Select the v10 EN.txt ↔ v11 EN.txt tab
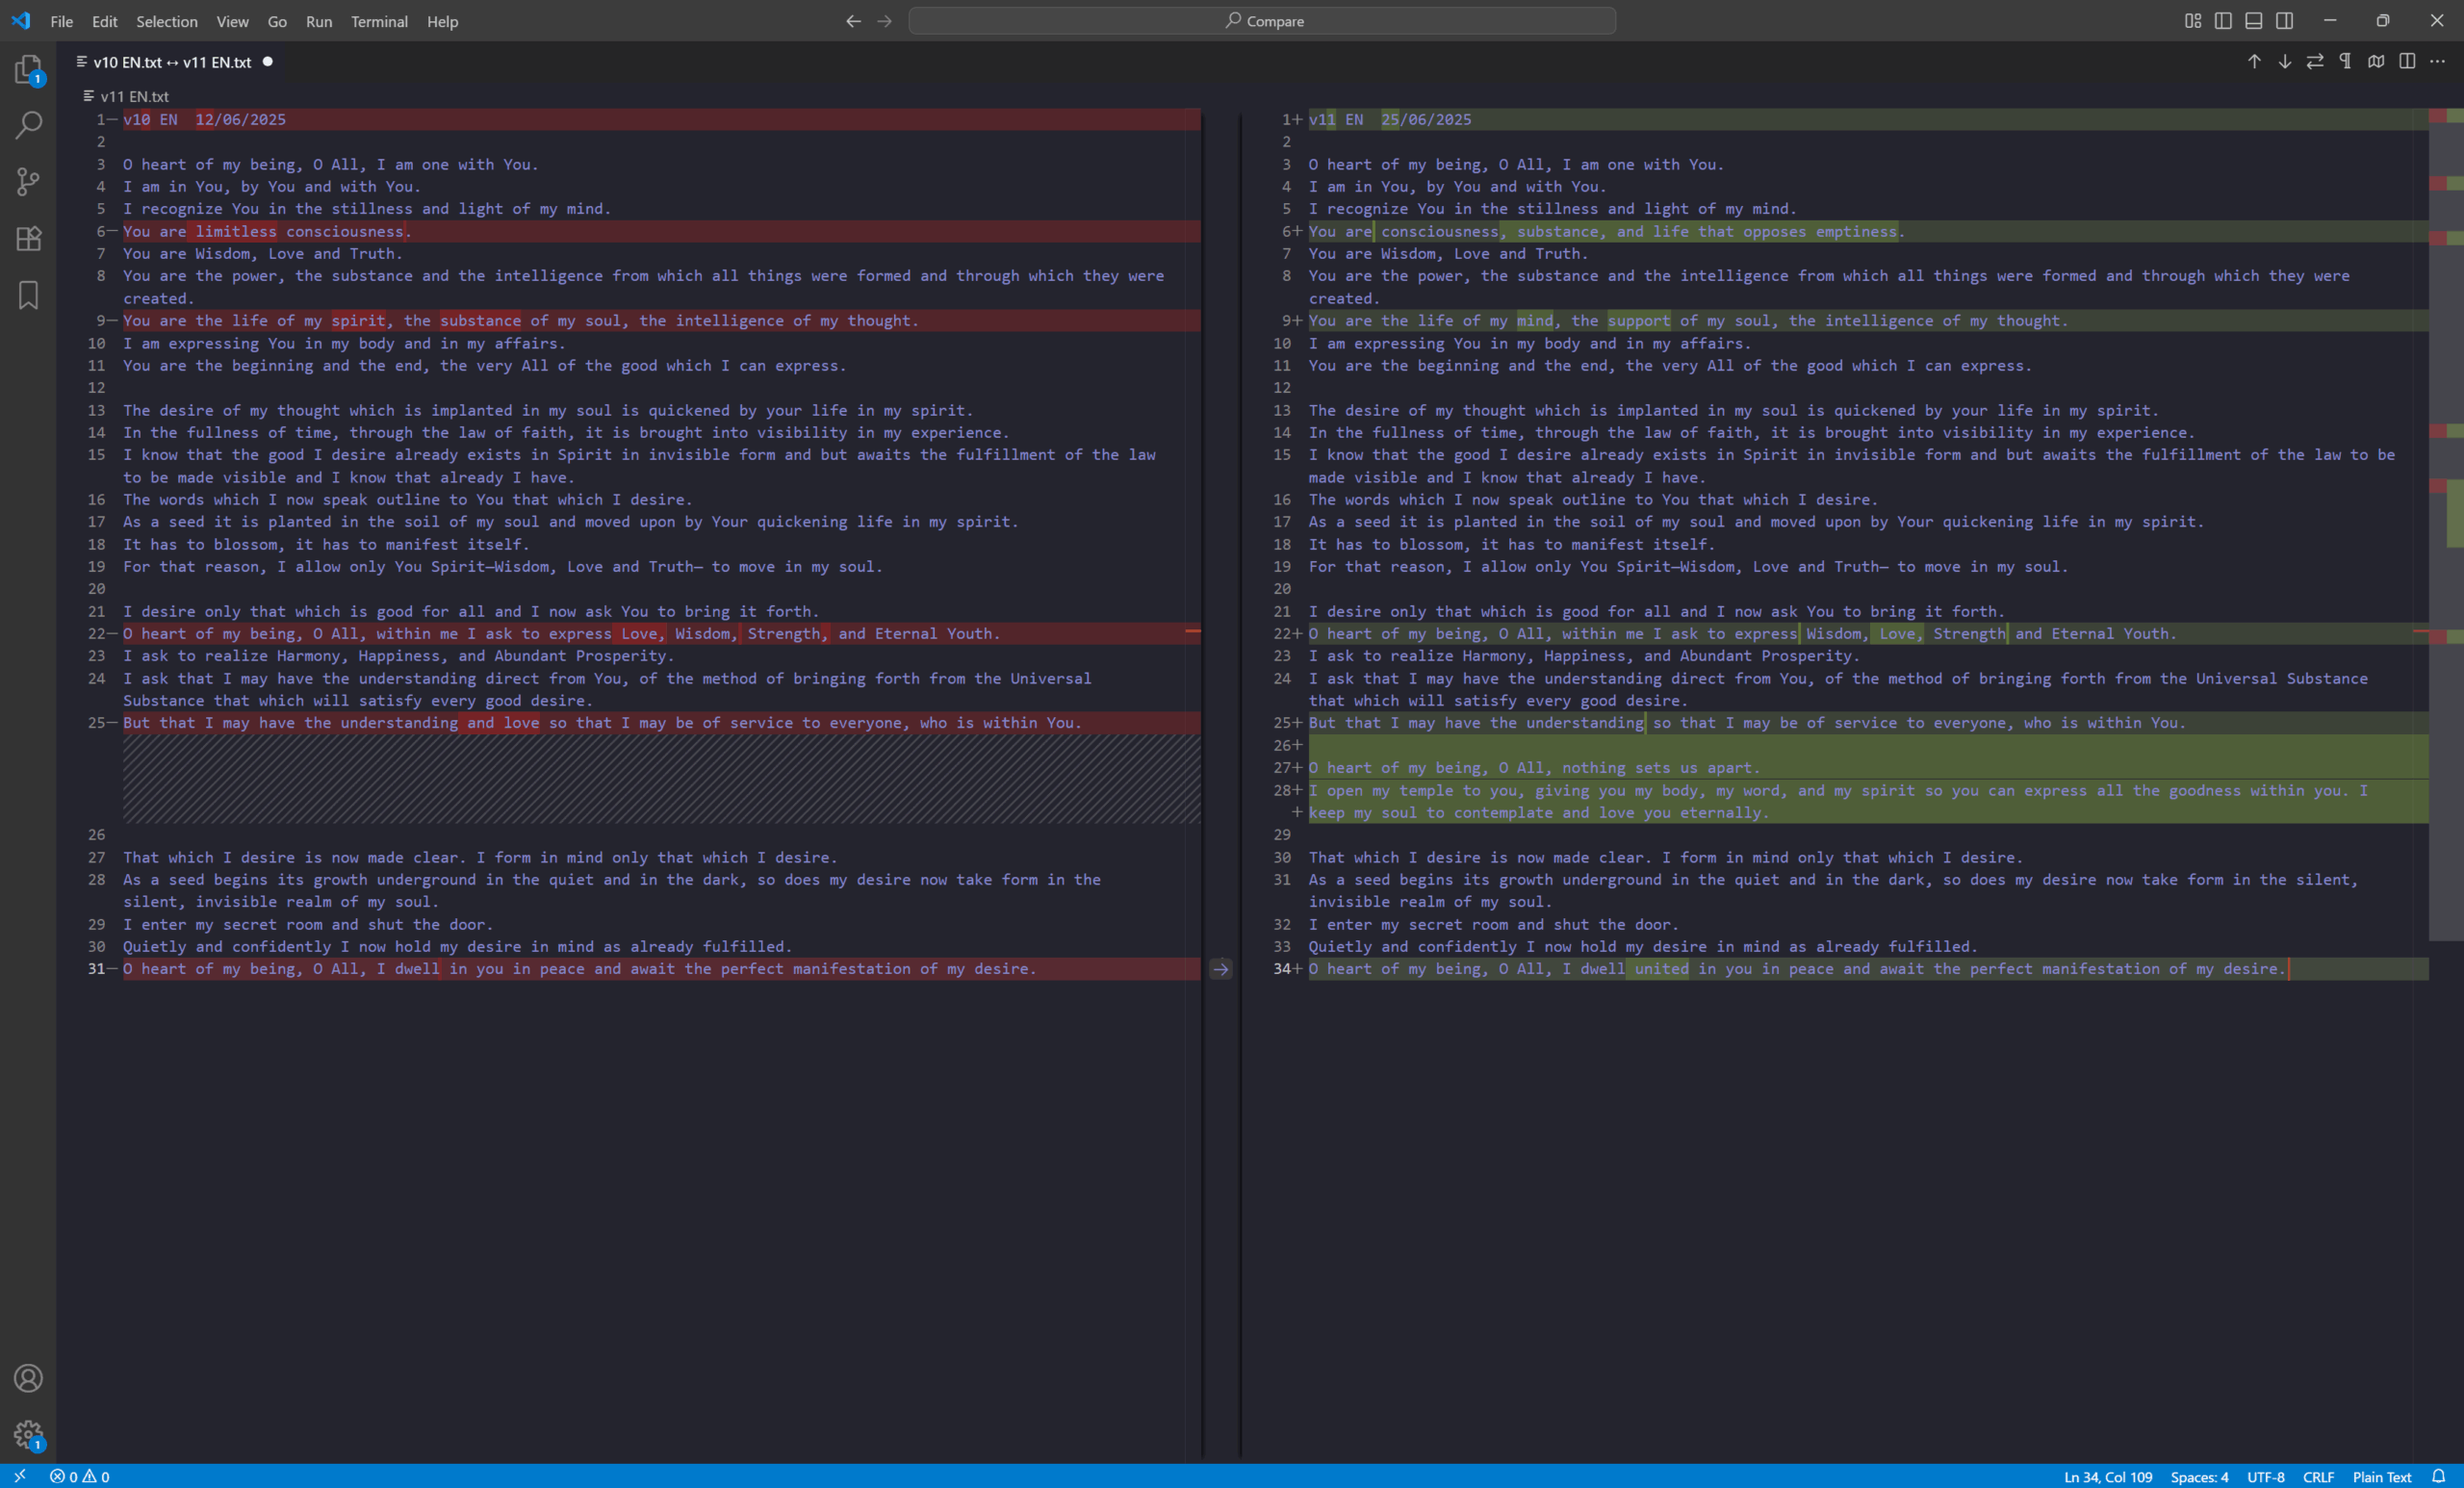The image size is (2464, 1488). tap(172, 62)
